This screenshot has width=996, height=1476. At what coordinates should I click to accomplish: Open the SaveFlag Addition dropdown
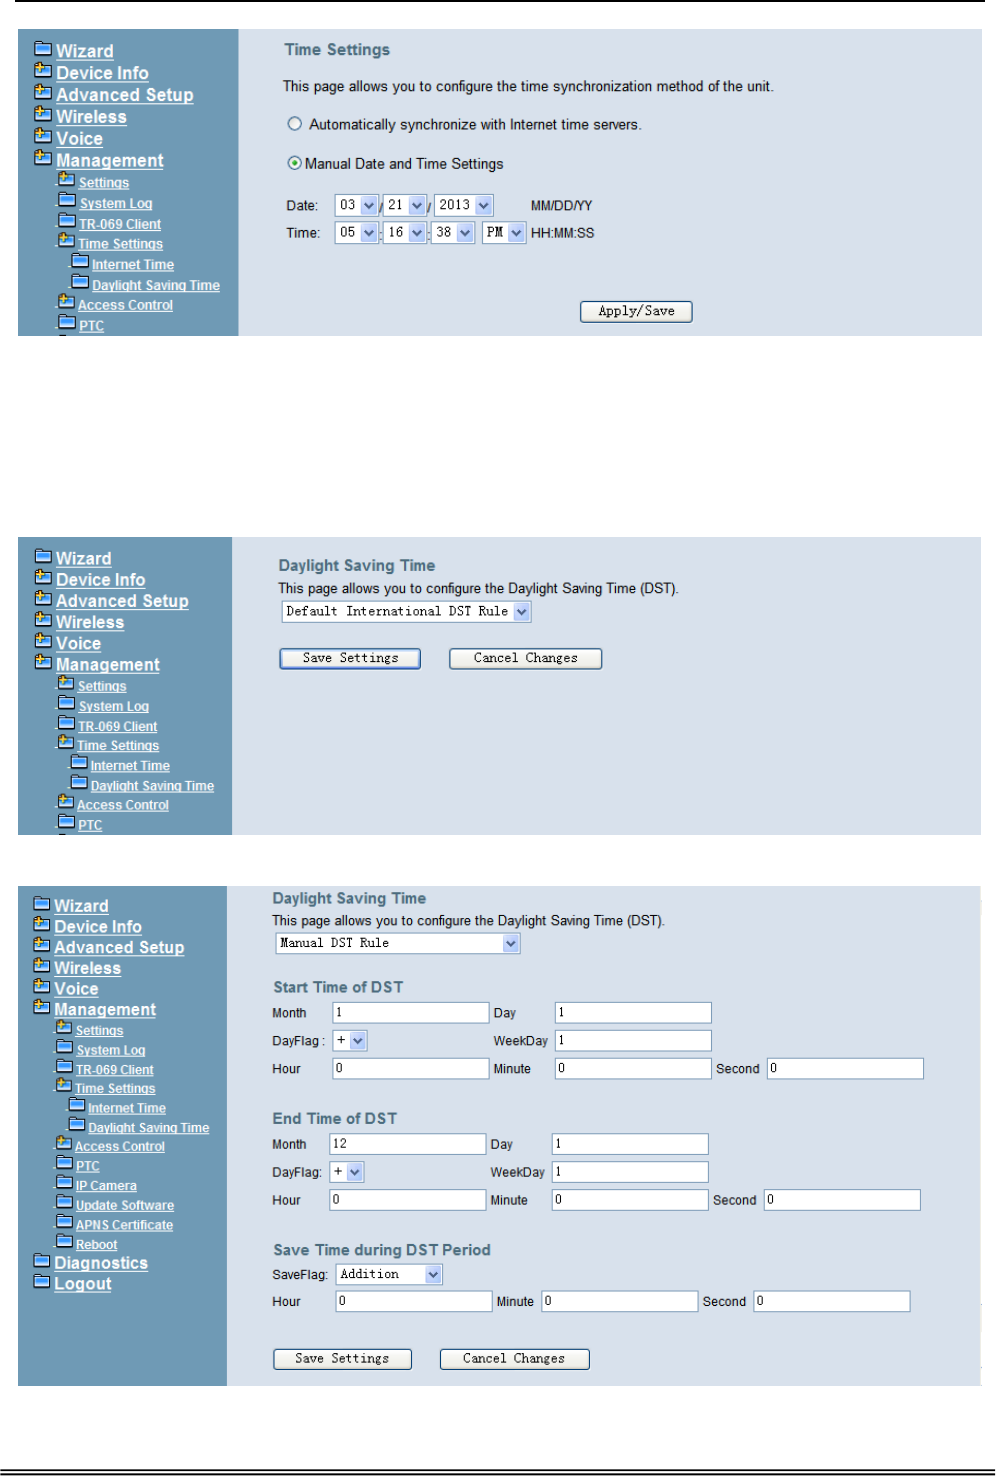click(389, 1274)
